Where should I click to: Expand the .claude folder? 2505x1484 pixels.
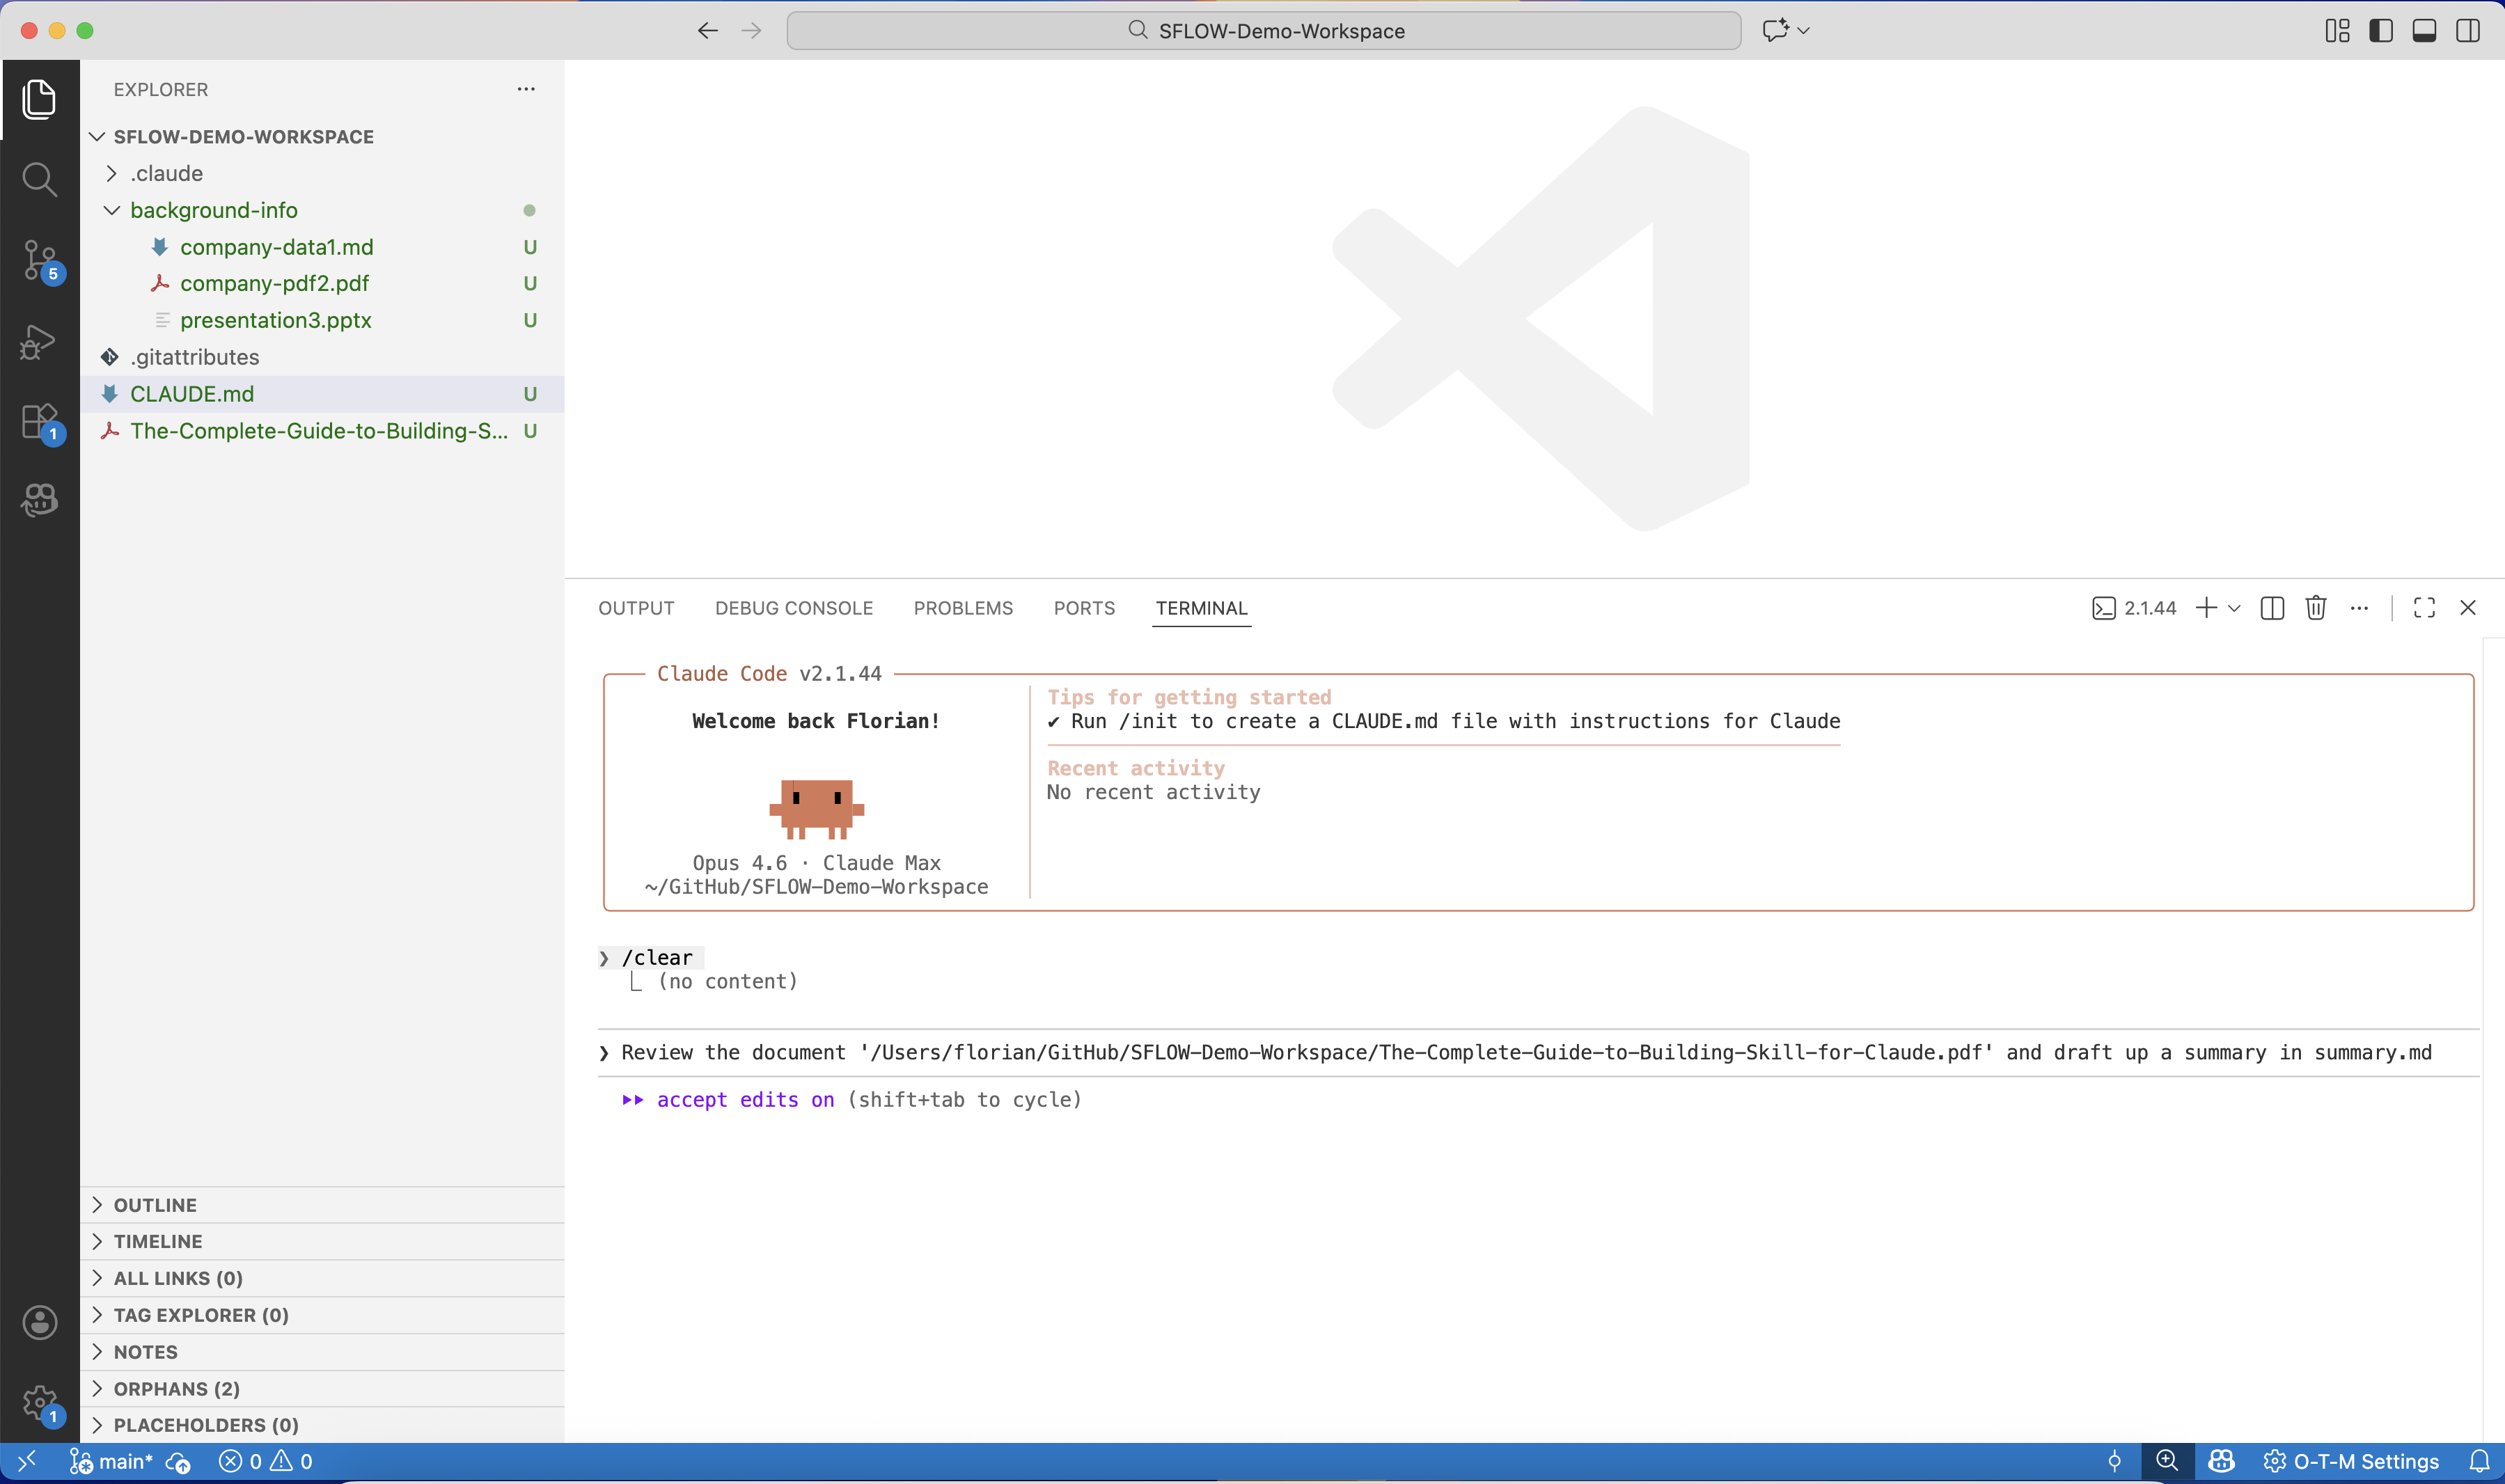pos(111,173)
